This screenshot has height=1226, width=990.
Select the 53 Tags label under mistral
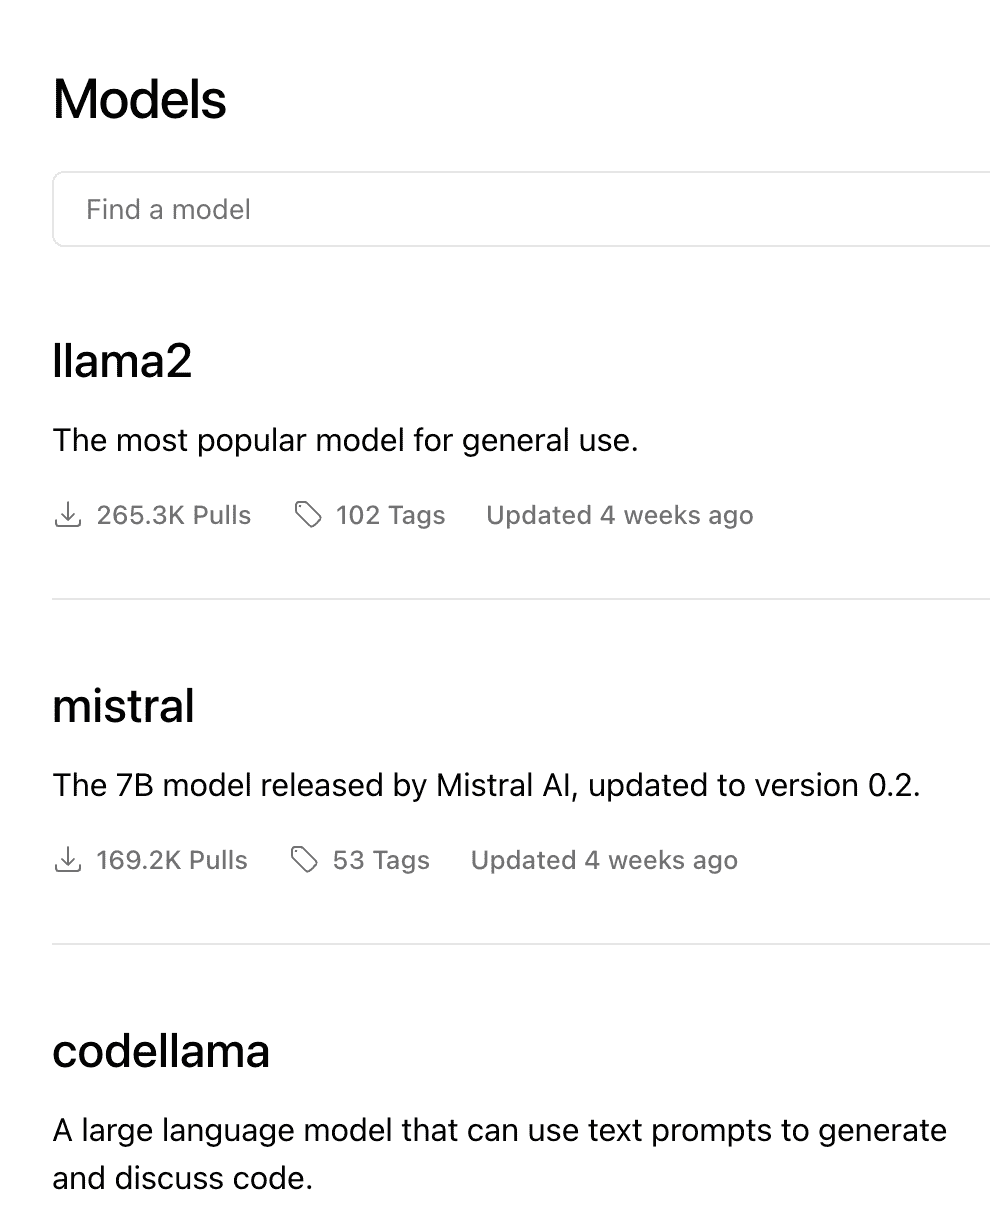click(381, 860)
